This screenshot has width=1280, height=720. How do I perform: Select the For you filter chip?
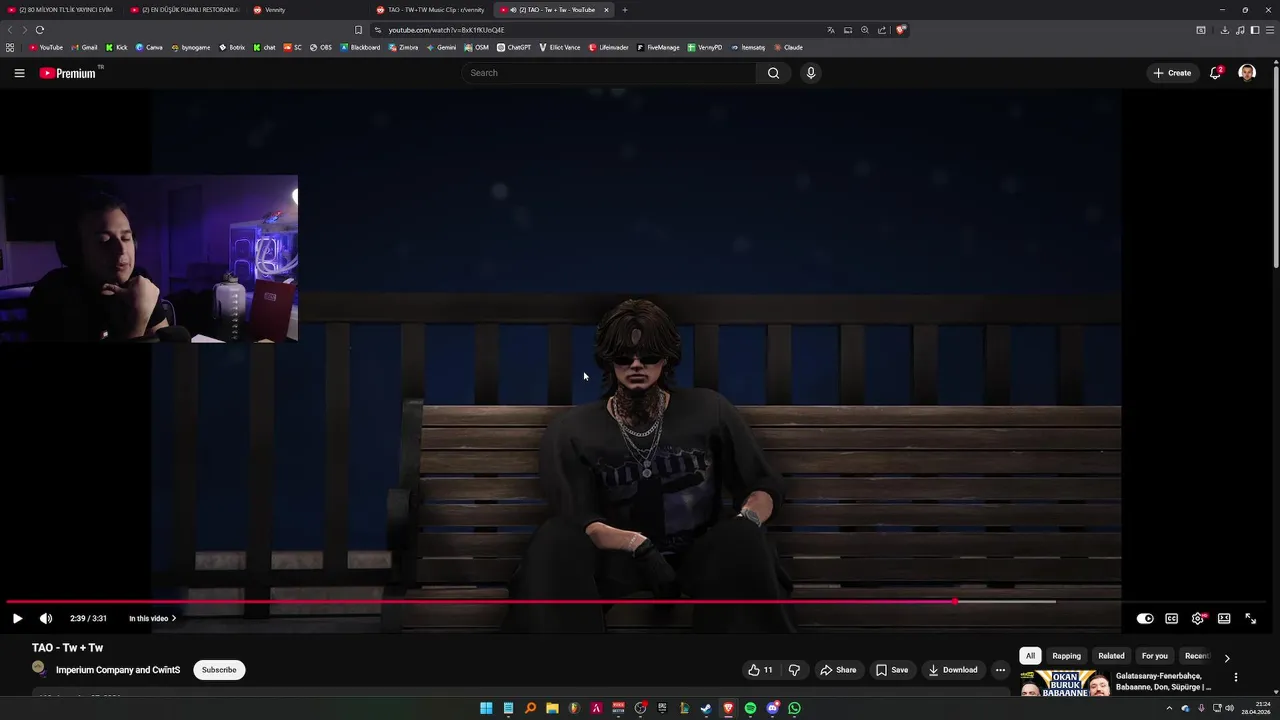click(1154, 656)
